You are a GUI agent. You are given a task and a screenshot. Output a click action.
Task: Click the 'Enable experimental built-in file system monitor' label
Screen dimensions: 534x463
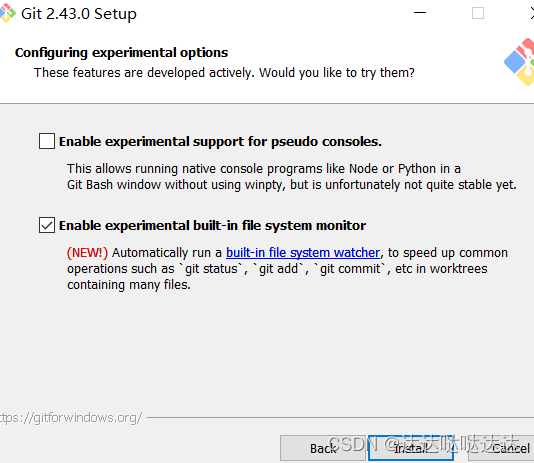[x=212, y=225]
